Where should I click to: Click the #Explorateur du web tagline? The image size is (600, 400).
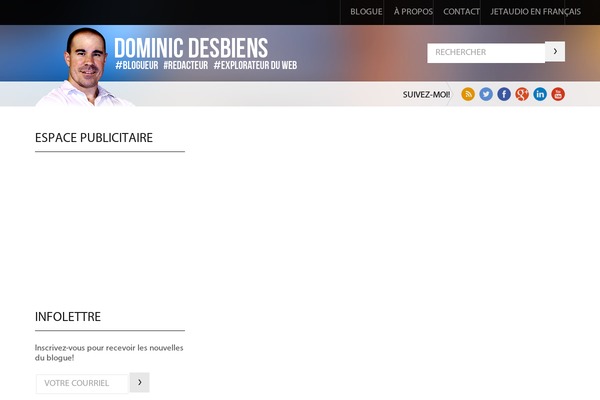tap(255, 65)
